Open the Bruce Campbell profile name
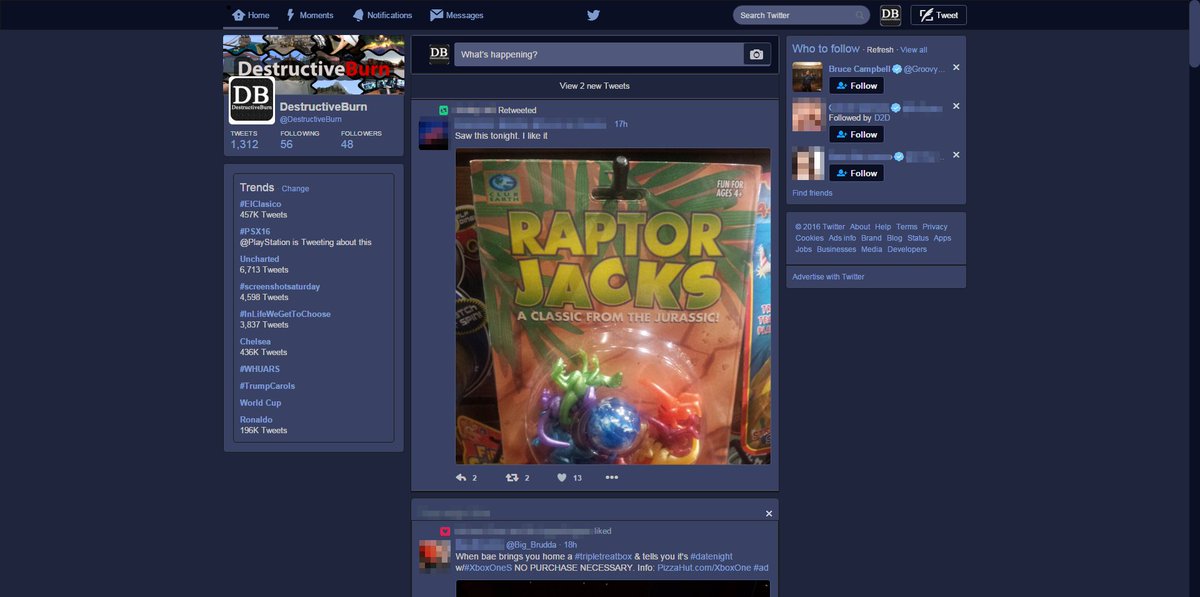 tap(859, 69)
